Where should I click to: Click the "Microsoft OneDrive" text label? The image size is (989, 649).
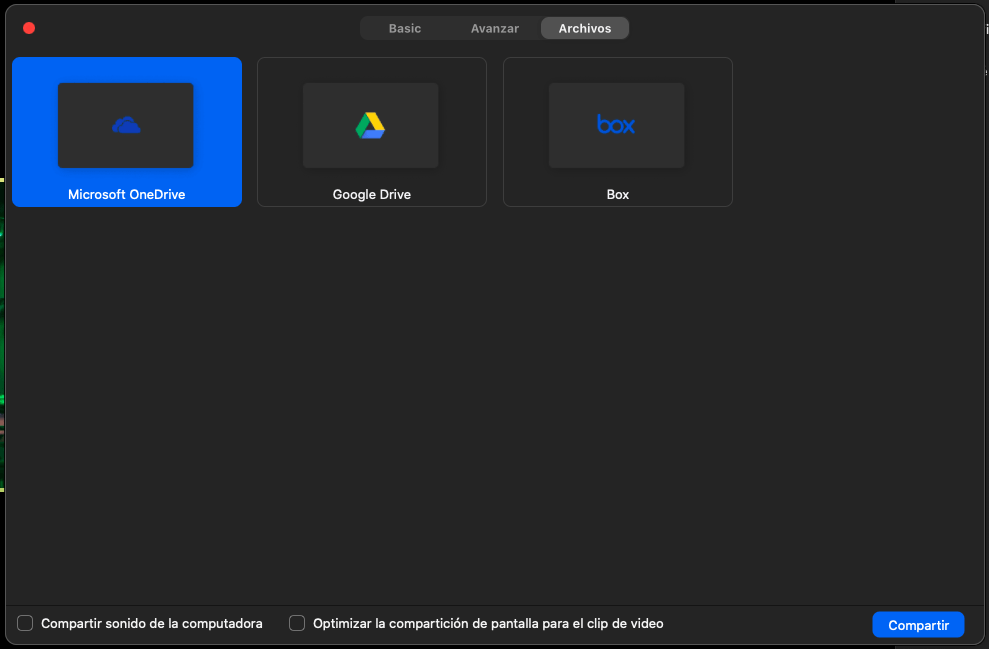click(x=126, y=195)
